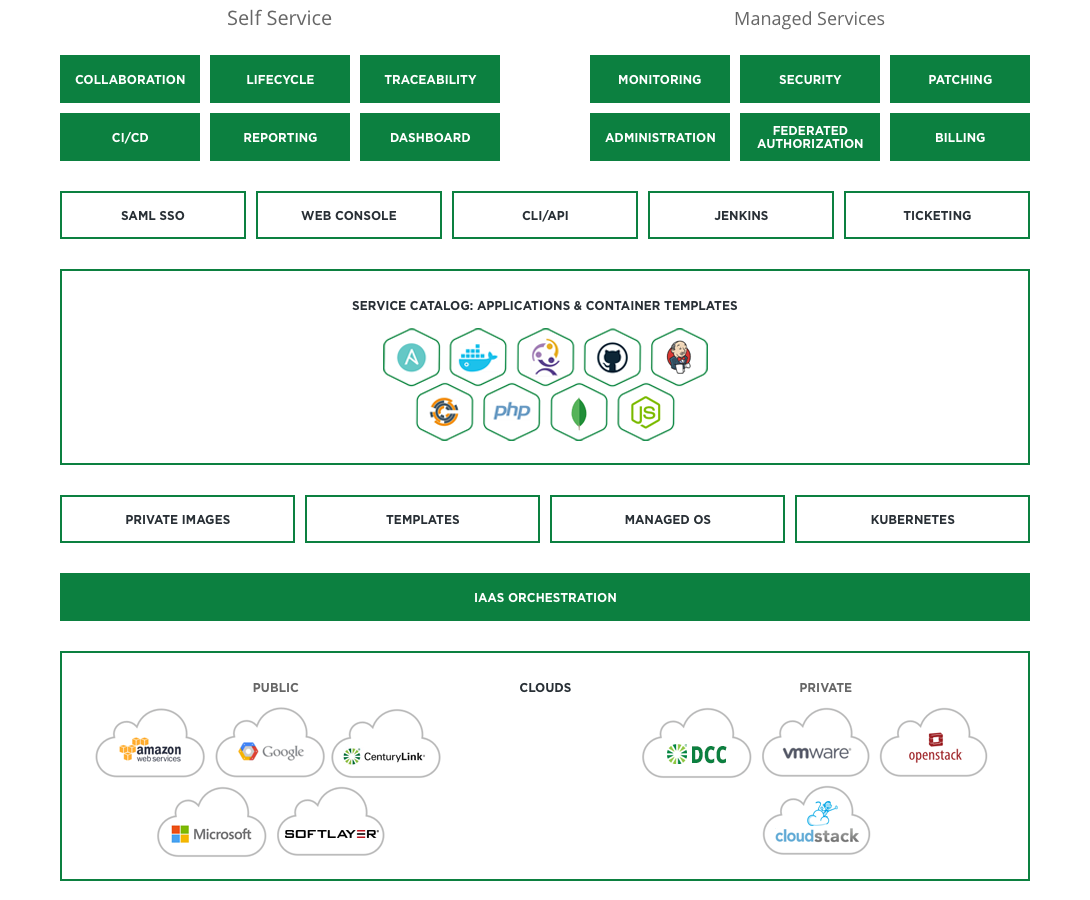Switch to the WEB CONSOLE option
The width and height of the screenshot is (1090, 900).
(x=348, y=215)
